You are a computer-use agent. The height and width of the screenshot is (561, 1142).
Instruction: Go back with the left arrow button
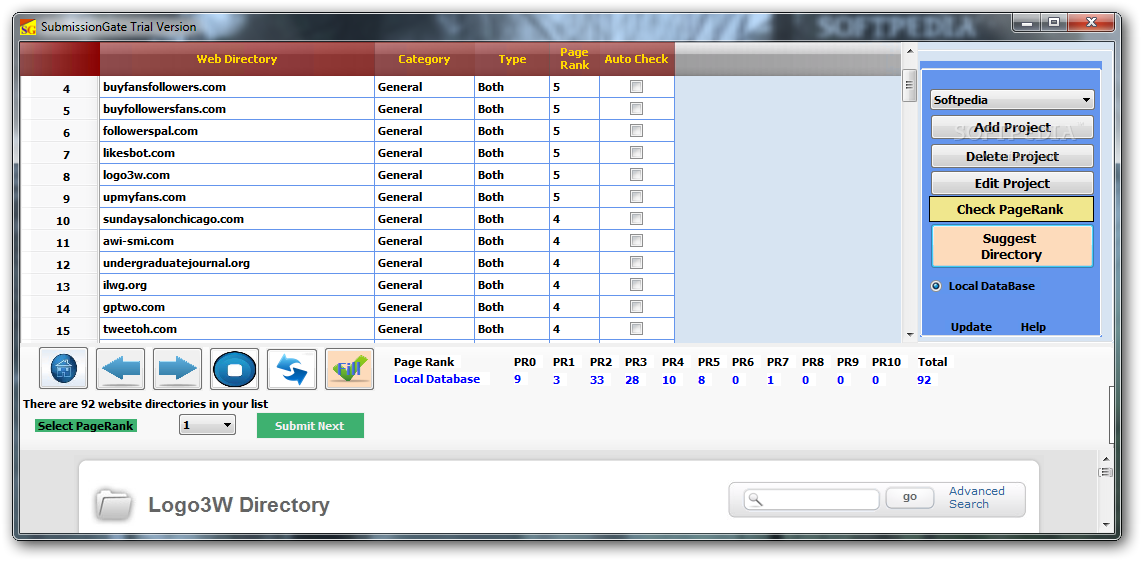pyautogui.click(x=120, y=369)
